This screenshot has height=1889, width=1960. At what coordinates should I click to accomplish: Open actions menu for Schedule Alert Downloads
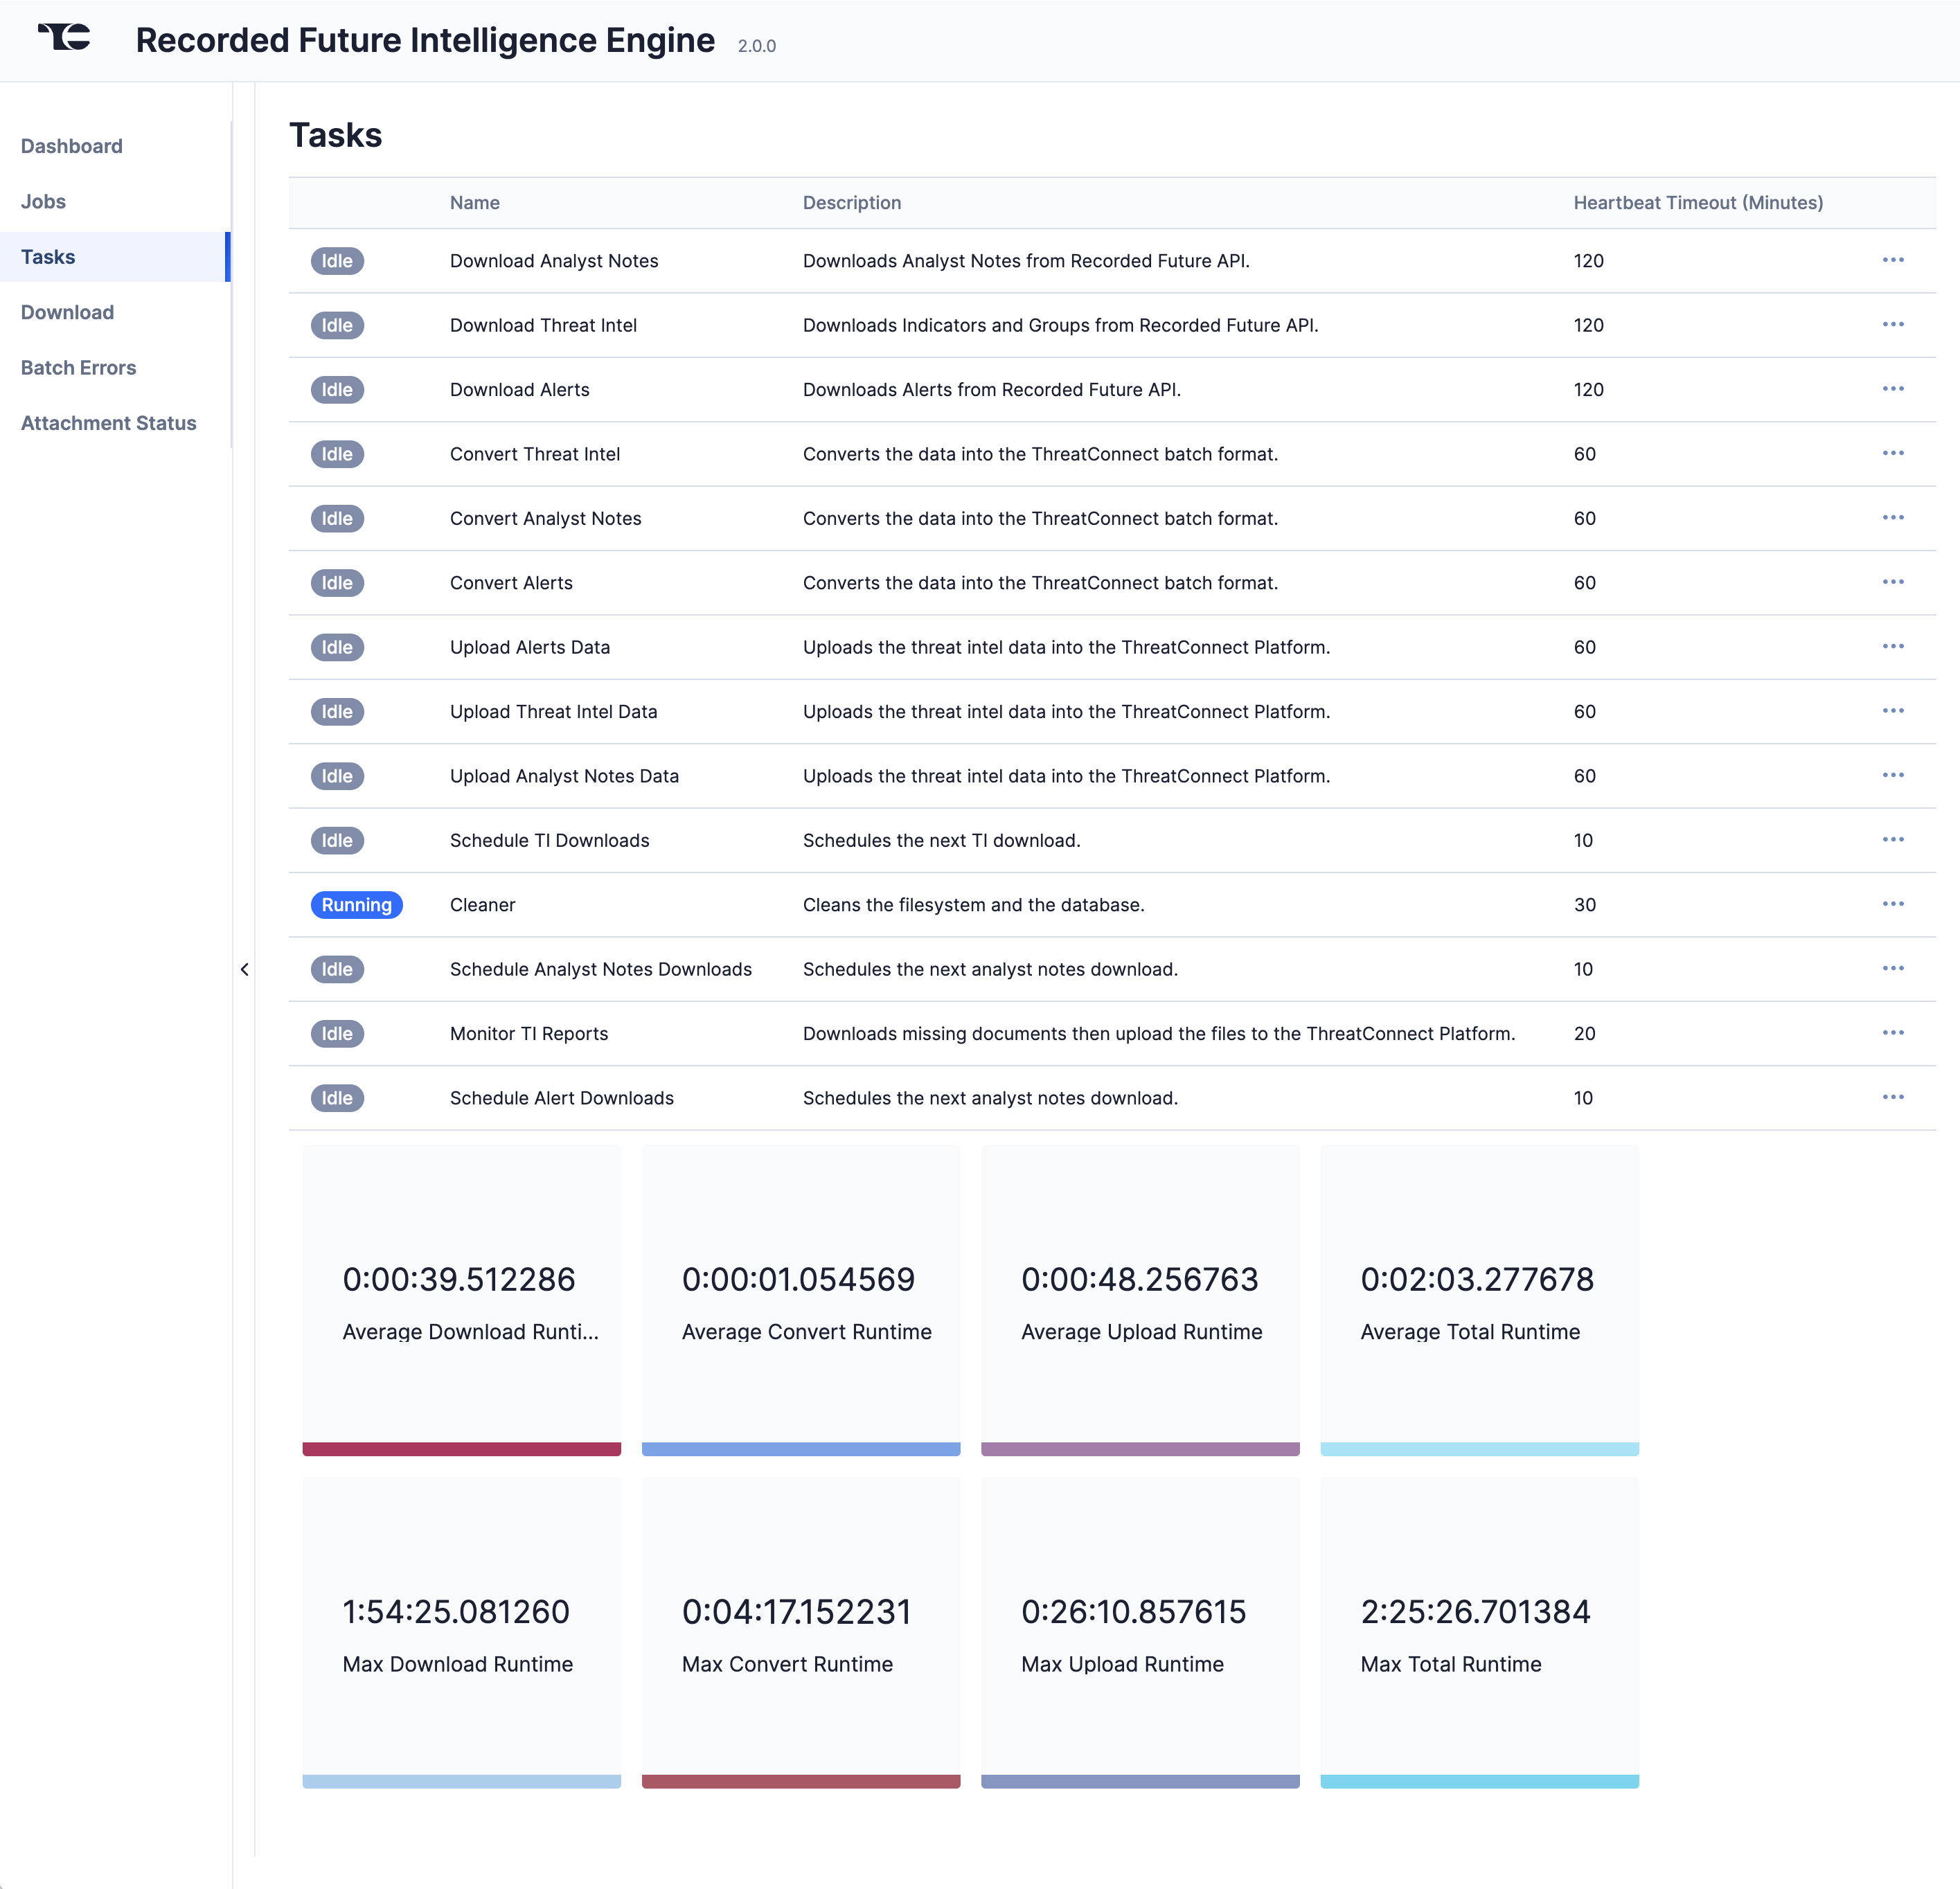tap(1892, 1098)
